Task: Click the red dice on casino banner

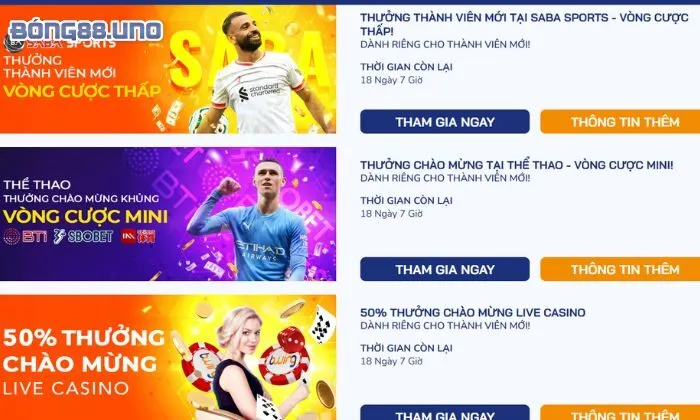Action: tap(292, 339)
